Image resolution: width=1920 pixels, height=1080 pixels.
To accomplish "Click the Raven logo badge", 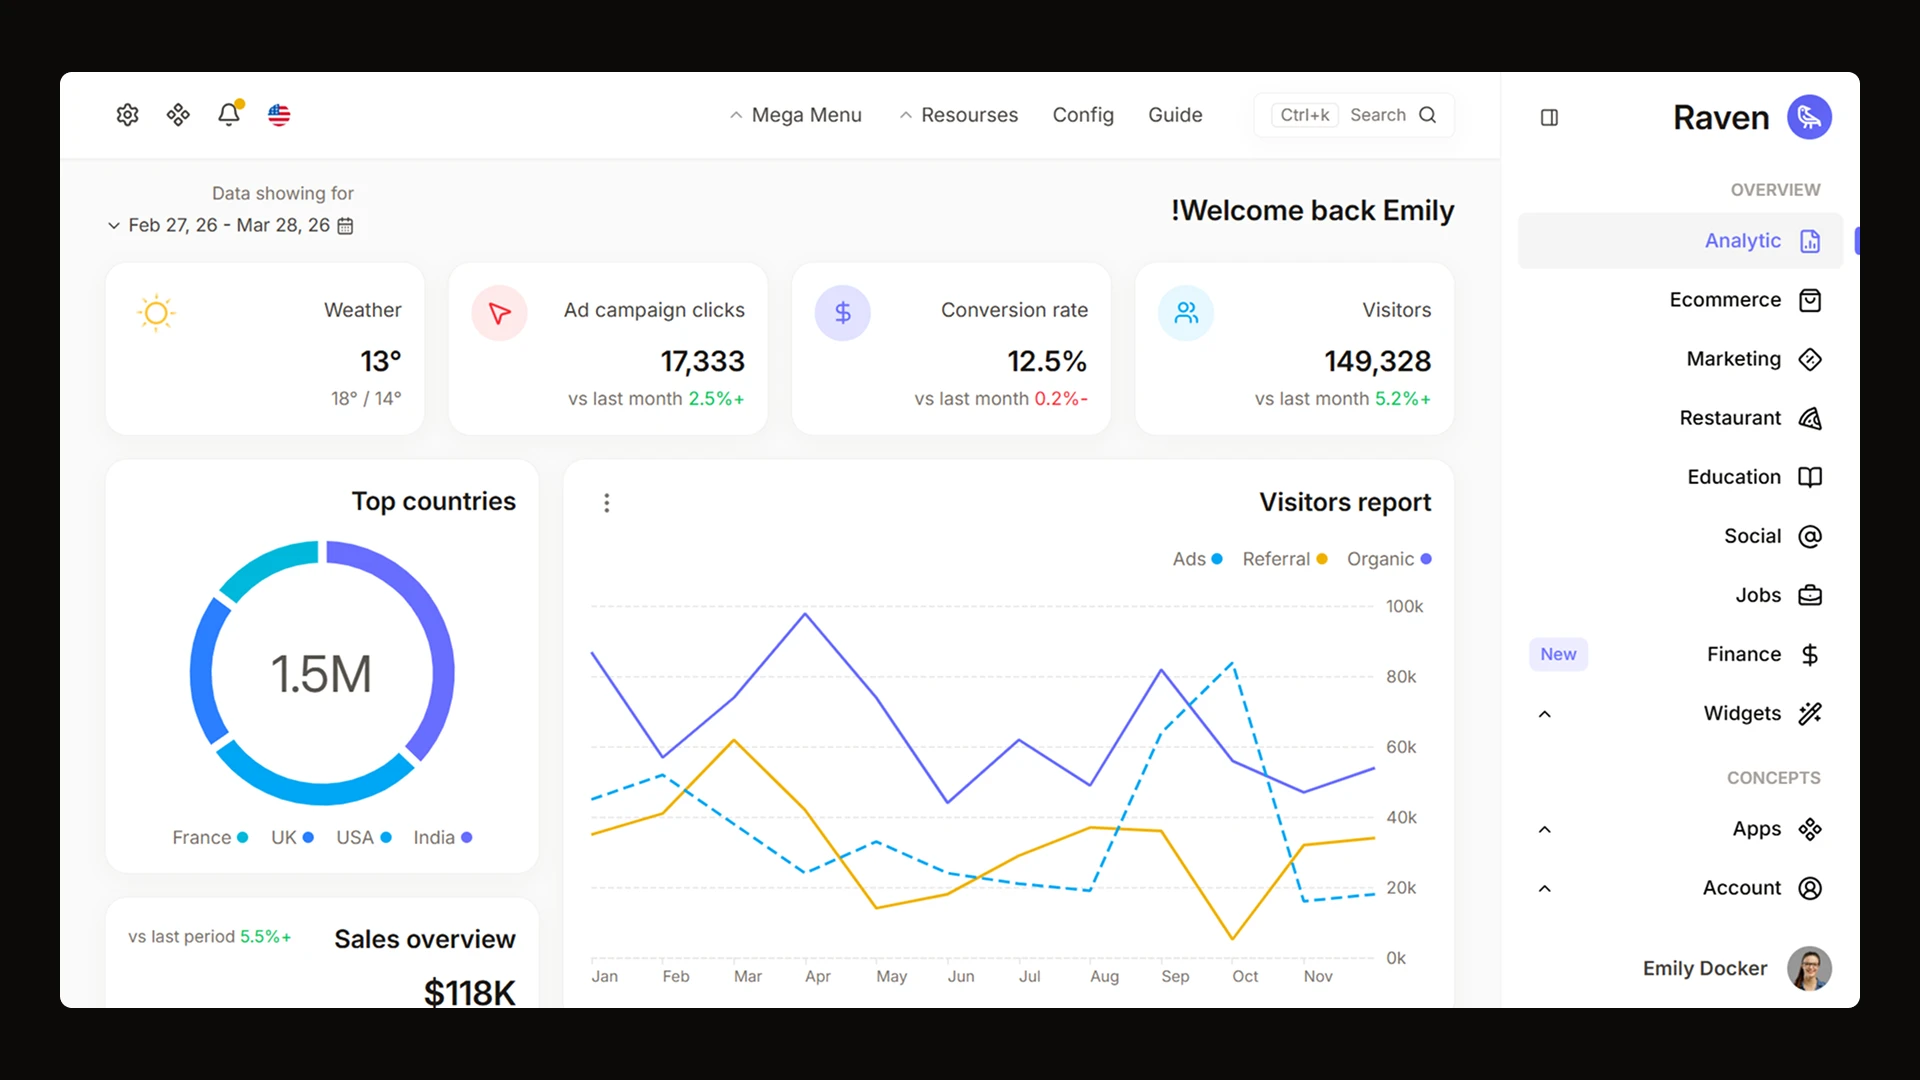I will pos(1809,117).
